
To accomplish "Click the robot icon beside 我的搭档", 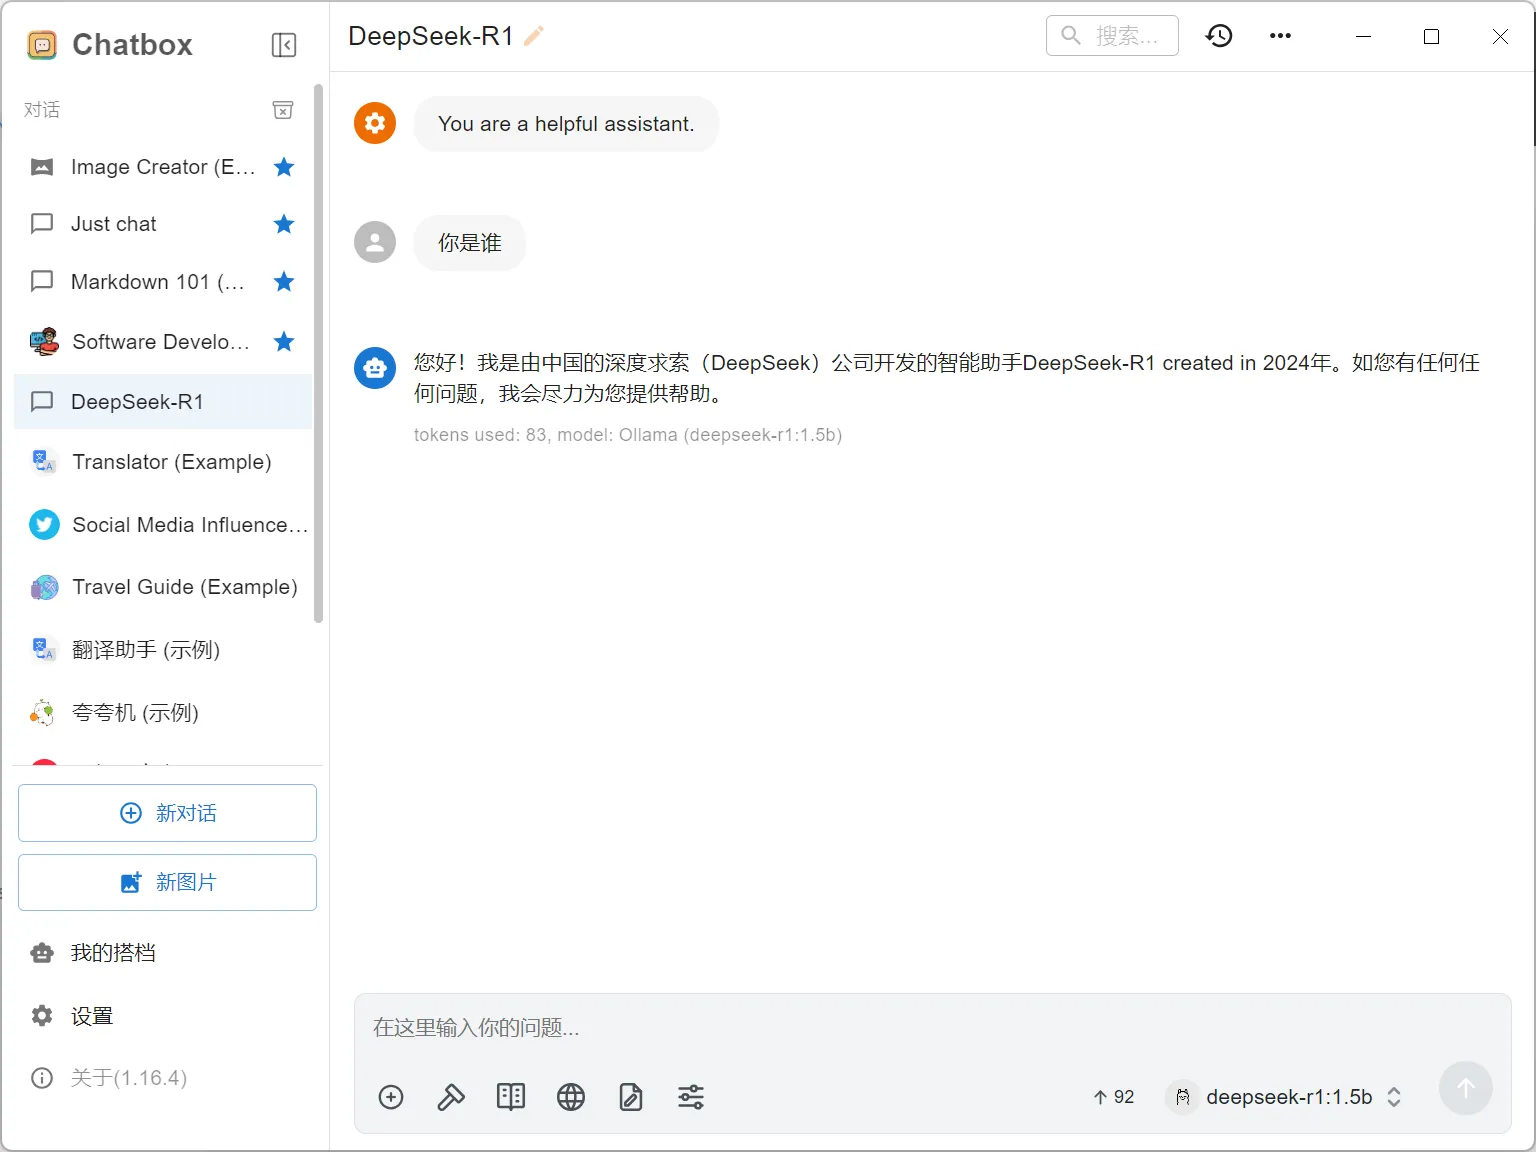I will pos(42,953).
